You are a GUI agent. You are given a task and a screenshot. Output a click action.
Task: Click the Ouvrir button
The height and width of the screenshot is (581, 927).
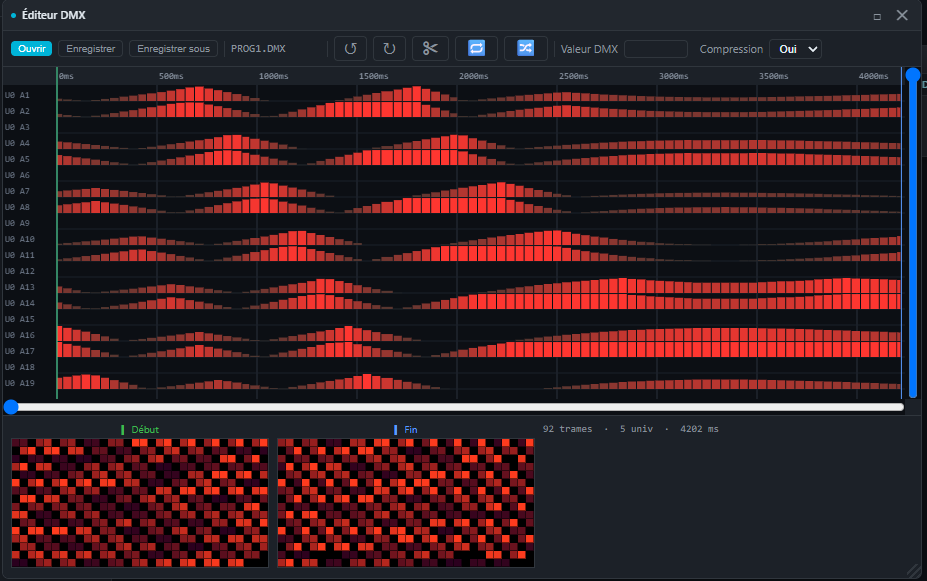click(31, 48)
